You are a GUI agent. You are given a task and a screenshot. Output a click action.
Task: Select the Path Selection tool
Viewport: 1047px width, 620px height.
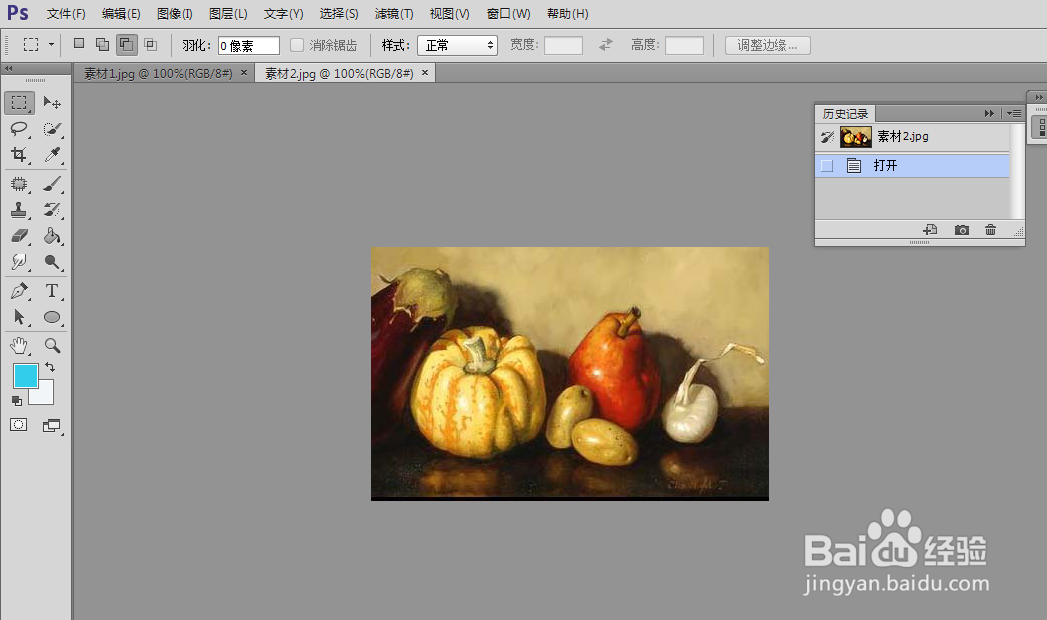19,317
